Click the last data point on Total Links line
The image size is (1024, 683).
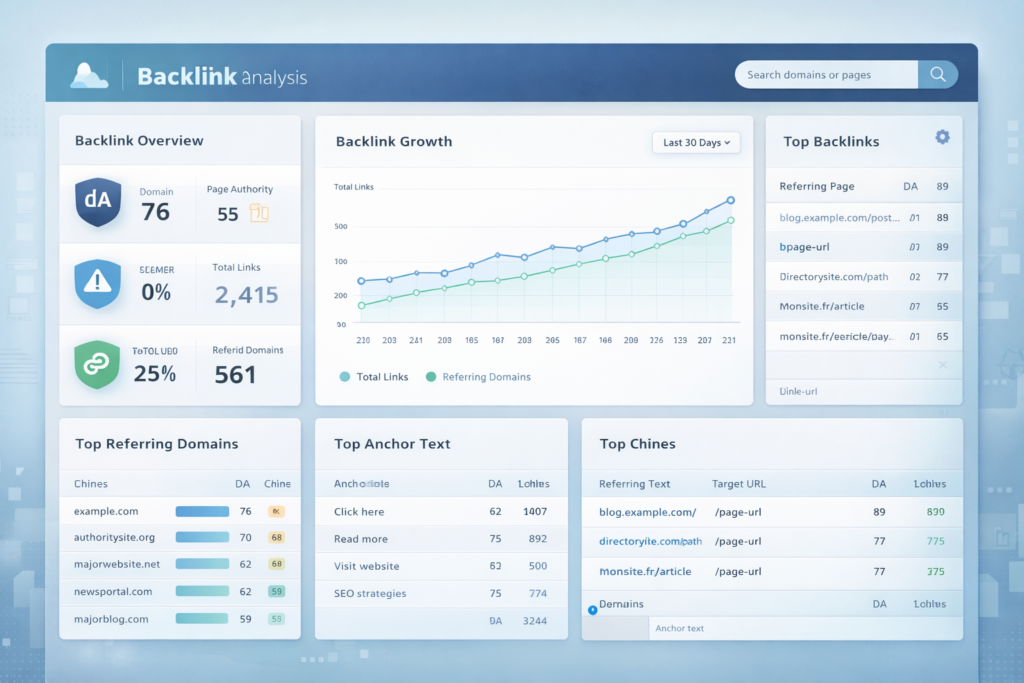(x=731, y=201)
